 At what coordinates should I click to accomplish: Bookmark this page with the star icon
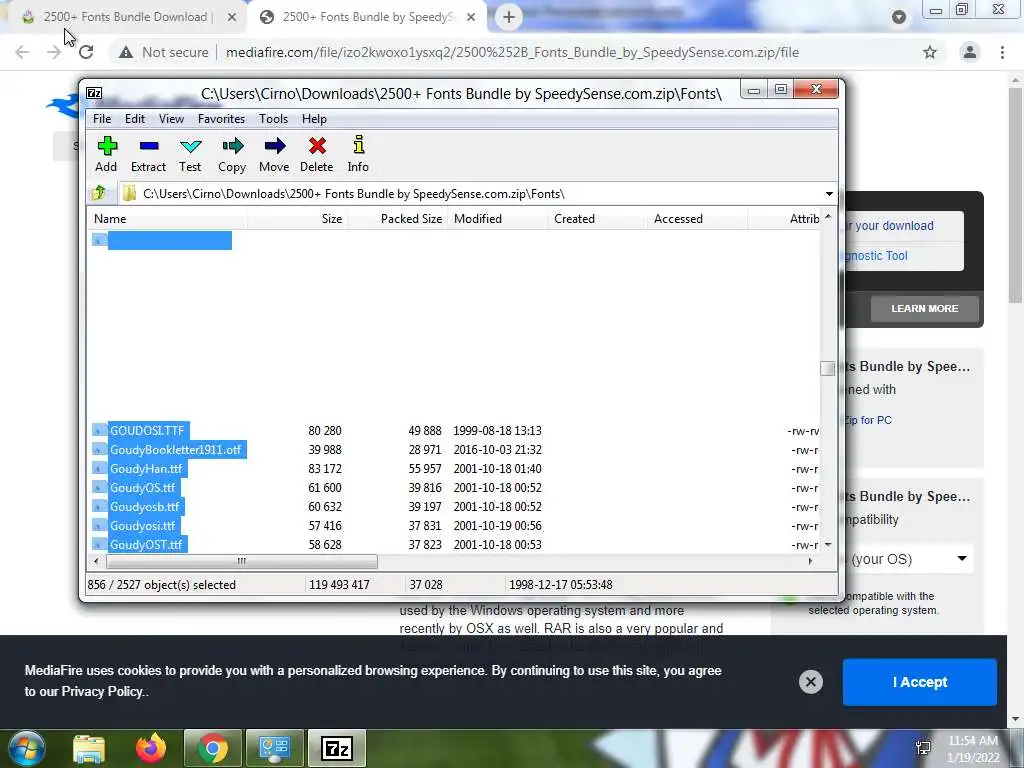930,52
